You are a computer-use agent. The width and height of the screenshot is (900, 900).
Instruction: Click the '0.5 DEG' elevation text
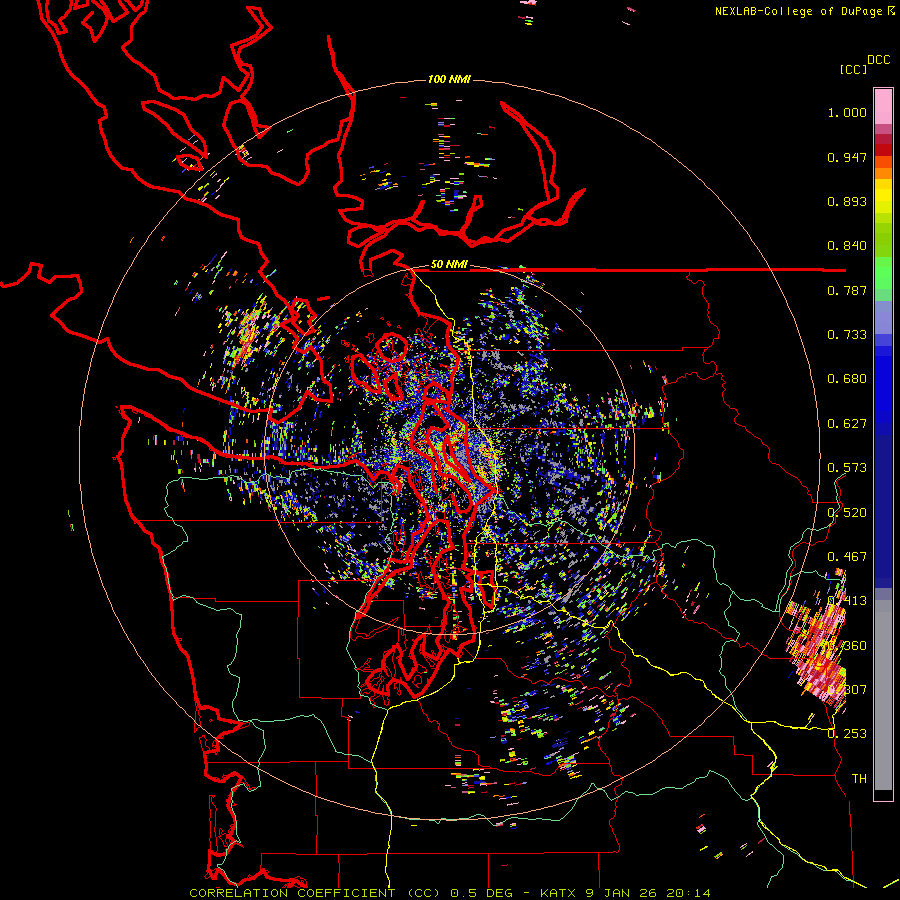(x=481, y=893)
